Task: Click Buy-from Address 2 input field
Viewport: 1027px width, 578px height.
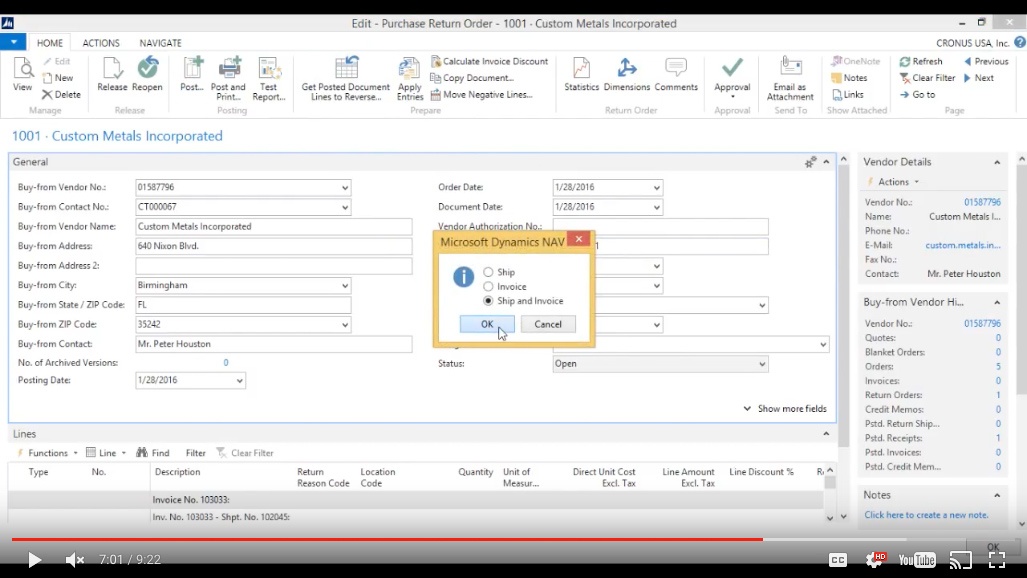Action: [274, 266]
